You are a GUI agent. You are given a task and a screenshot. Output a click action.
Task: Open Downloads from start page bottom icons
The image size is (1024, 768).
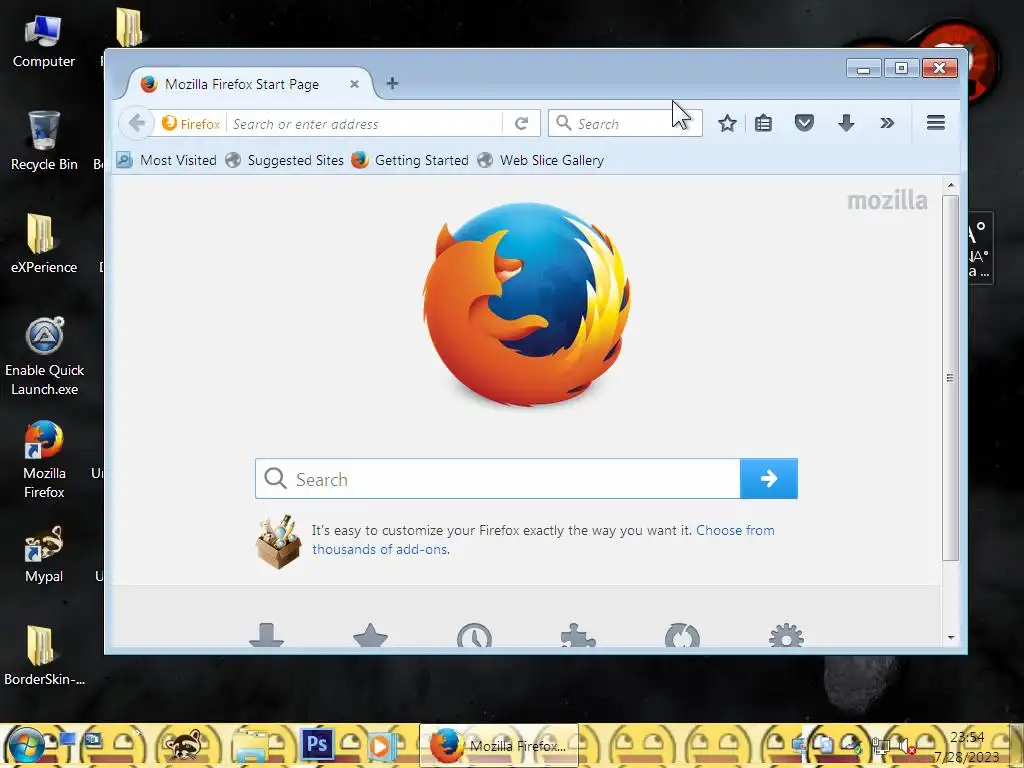click(x=266, y=635)
